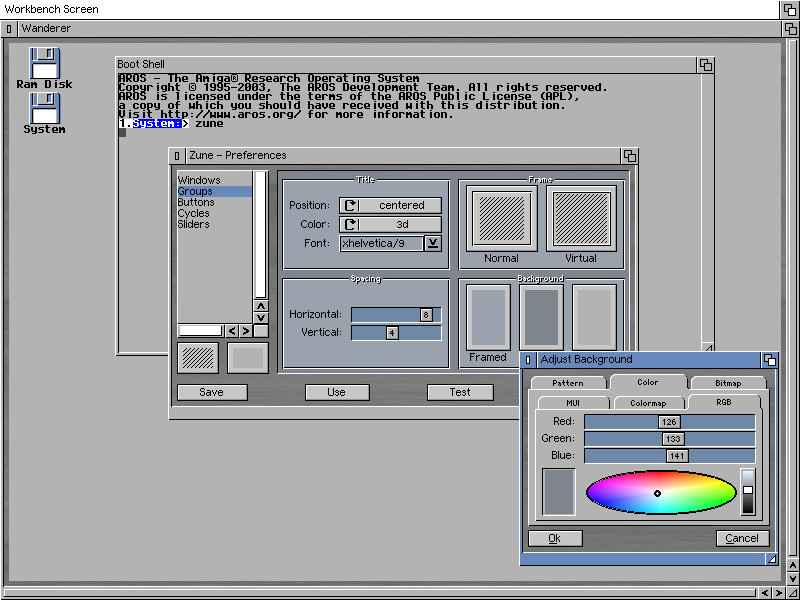Click the Use button
The width and height of the screenshot is (800, 600).
point(337,392)
